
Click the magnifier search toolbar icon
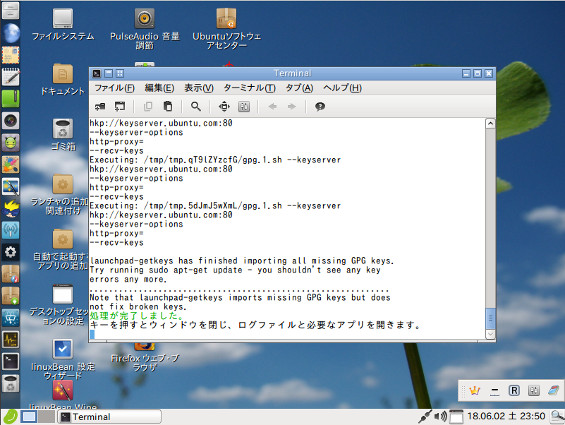tap(196, 106)
